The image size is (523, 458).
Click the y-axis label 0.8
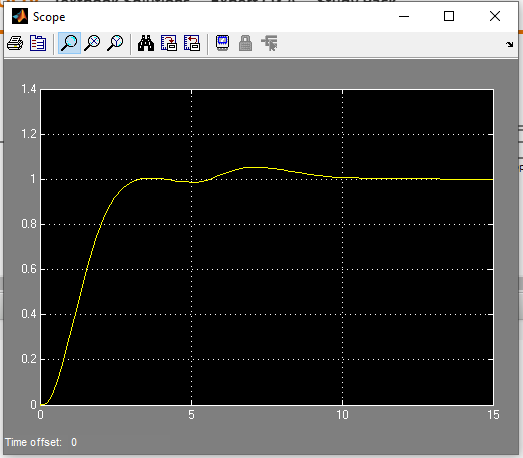coord(29,224)
